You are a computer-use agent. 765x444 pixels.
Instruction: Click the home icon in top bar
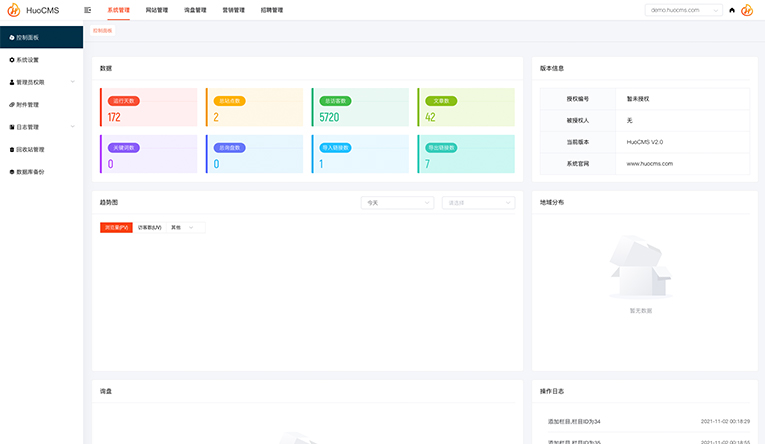coord(732,10)
